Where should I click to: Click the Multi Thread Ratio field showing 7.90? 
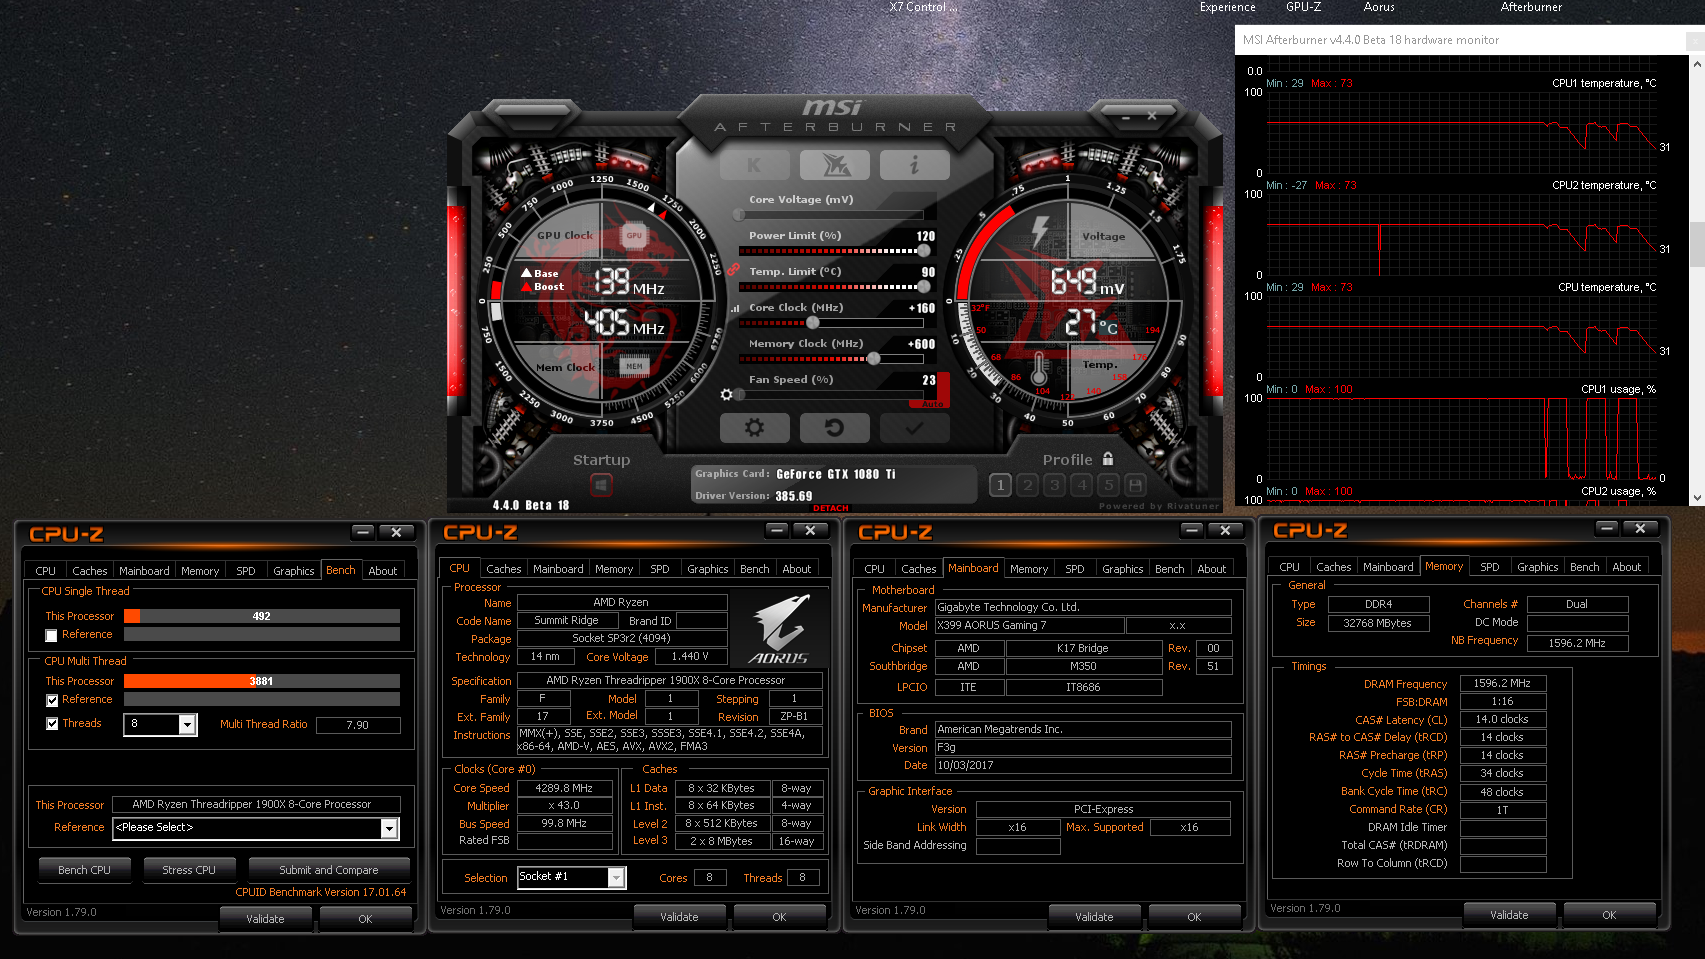tap(358, 725)
